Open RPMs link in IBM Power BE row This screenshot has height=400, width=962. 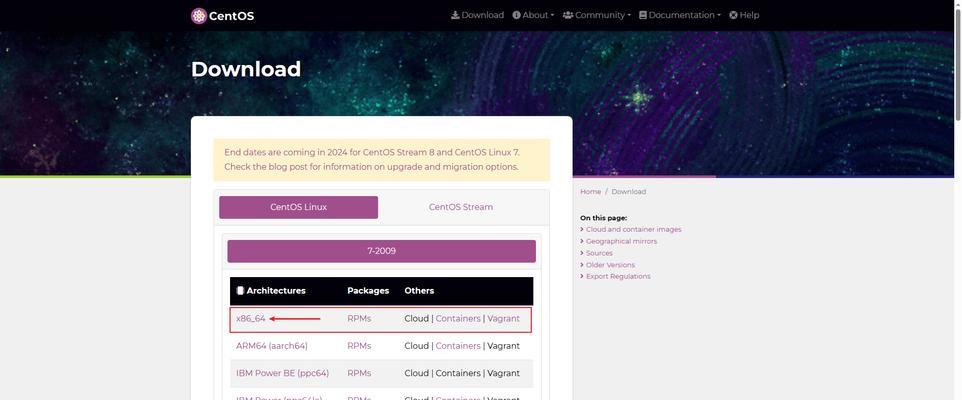point(359,373)
